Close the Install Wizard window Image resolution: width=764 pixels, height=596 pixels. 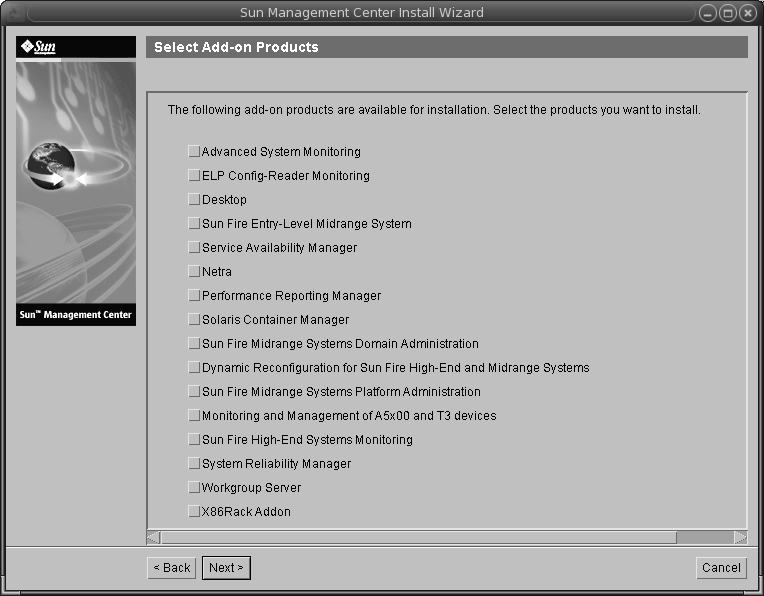click(x=747, y=13)
